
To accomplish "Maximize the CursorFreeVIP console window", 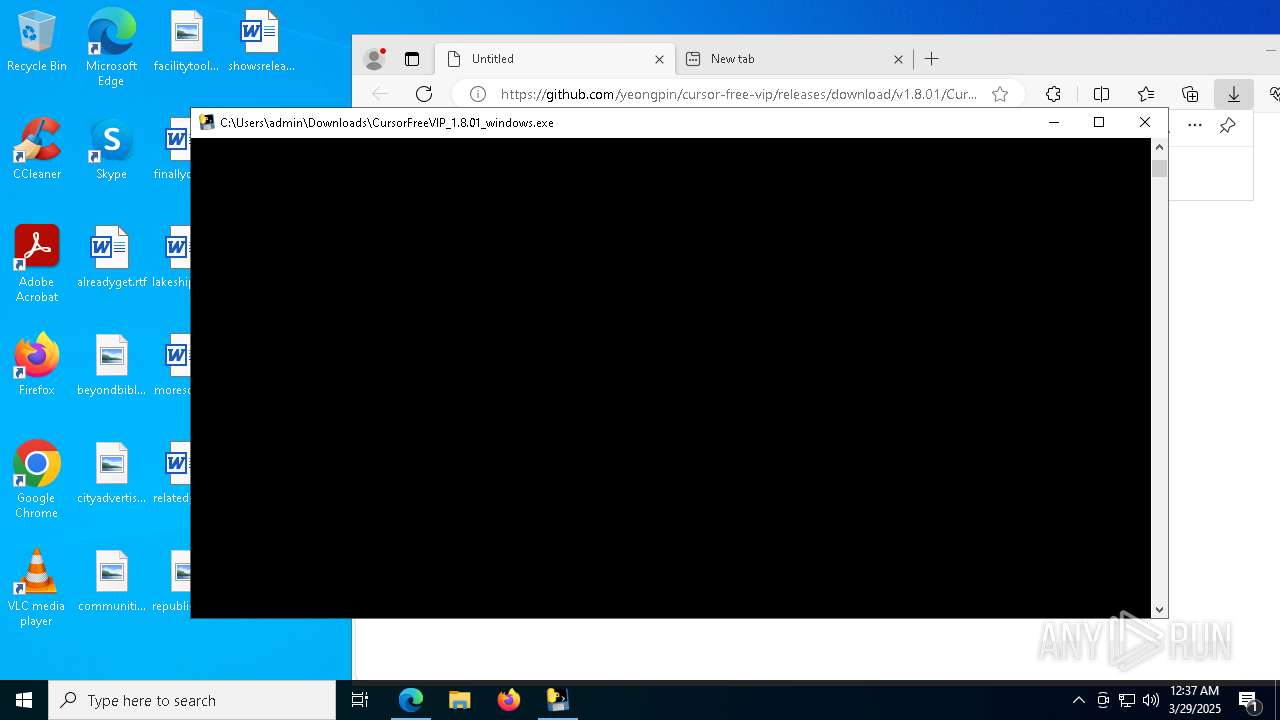I will click(1099, 122).
